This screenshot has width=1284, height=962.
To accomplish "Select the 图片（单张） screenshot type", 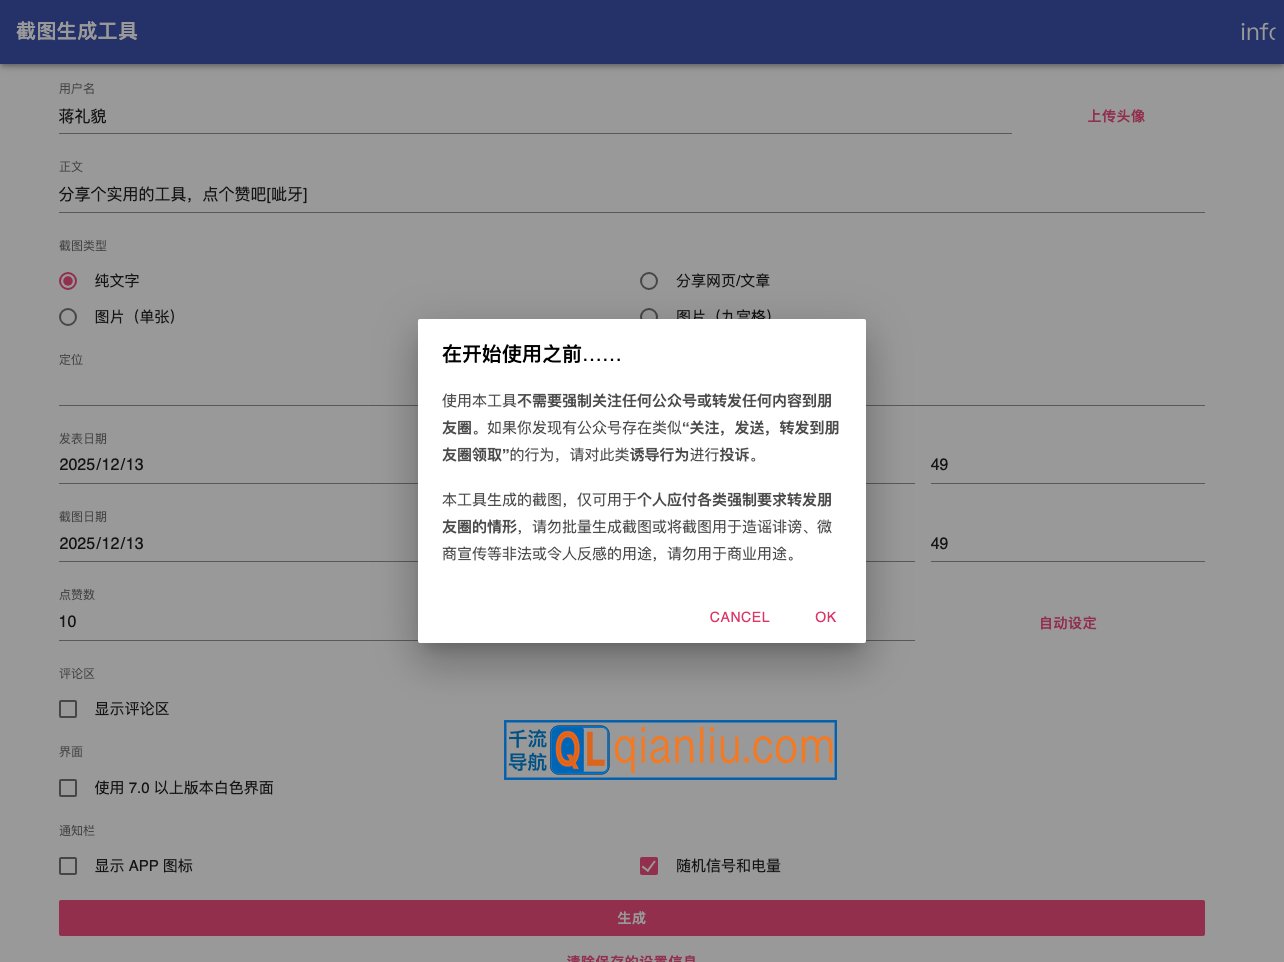I will point(68,317).
